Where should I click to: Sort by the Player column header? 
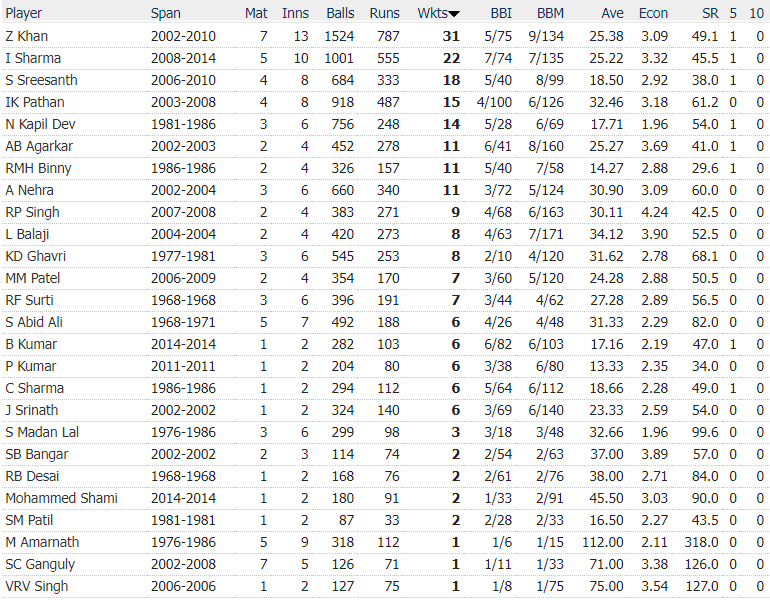[x=24, y=13]
